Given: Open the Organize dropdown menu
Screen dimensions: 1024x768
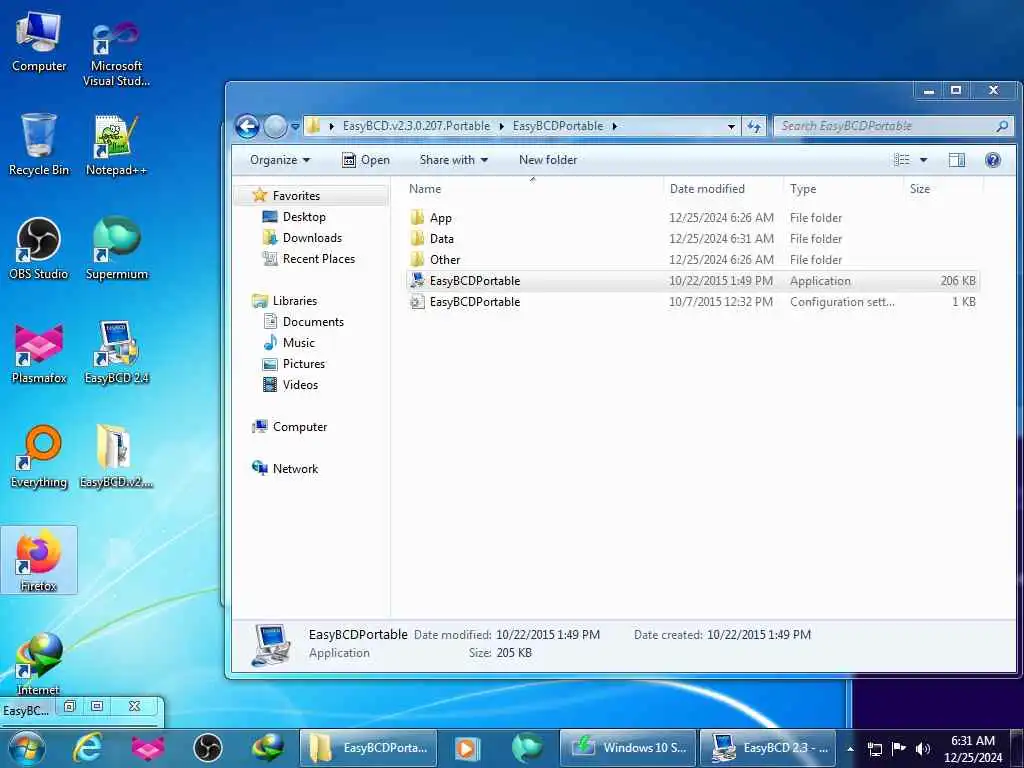Looking at the screenshot, I should (x=280, y=160).
